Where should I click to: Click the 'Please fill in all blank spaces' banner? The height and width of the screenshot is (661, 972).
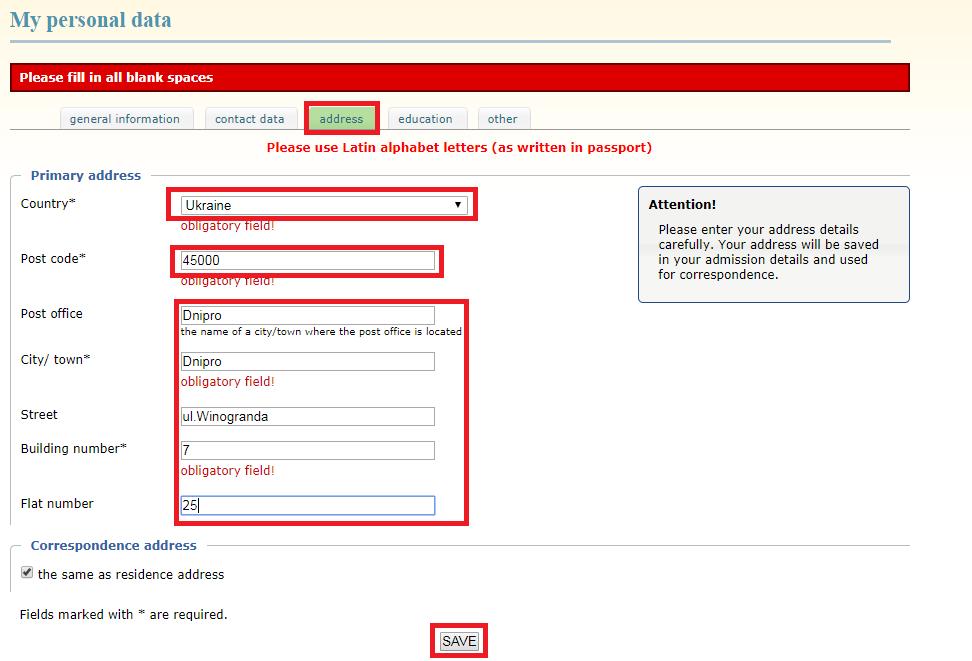(460, 78)
